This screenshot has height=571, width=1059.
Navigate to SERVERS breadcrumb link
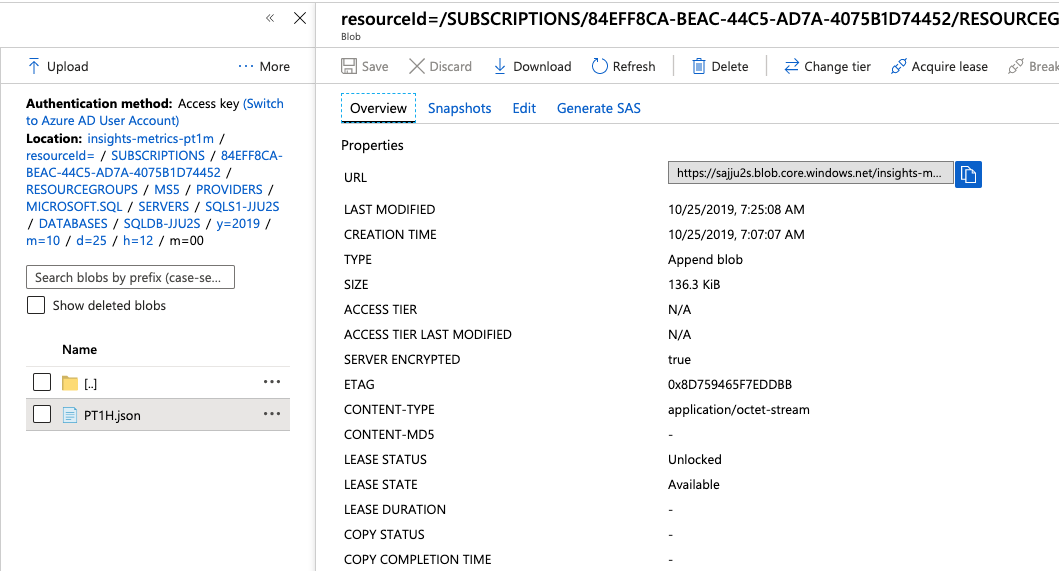coord(163,206)
